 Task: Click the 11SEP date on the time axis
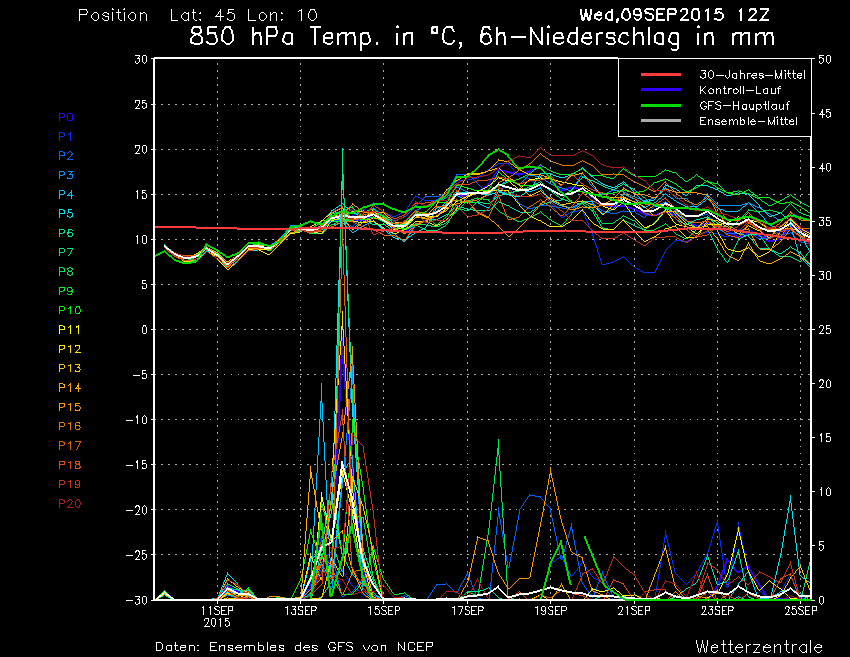217,610
